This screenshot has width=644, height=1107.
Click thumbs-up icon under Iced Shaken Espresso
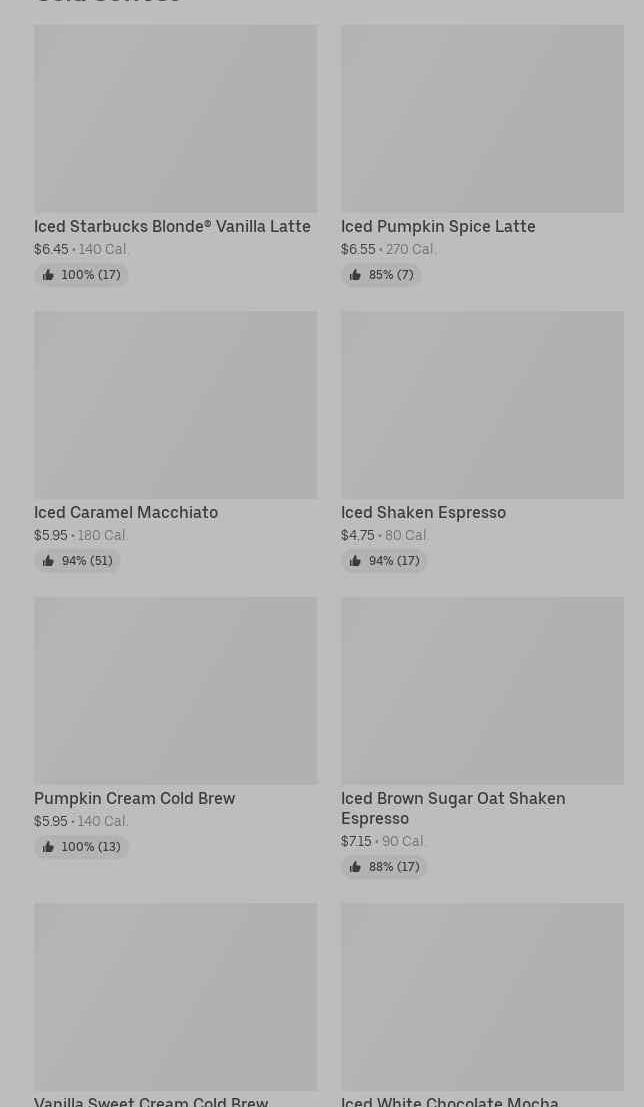coord(355,561)
